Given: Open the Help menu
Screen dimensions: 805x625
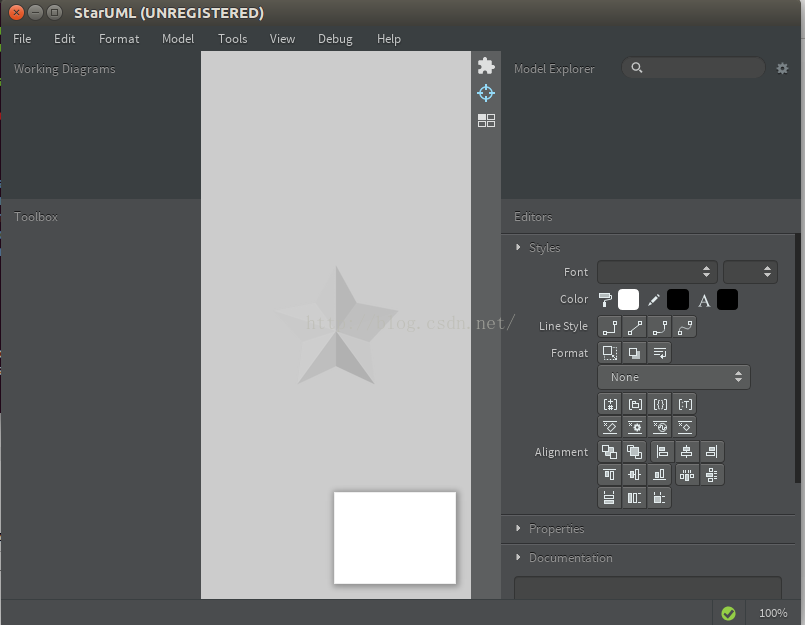Looking at the screenshot, I should click(389, 39).
